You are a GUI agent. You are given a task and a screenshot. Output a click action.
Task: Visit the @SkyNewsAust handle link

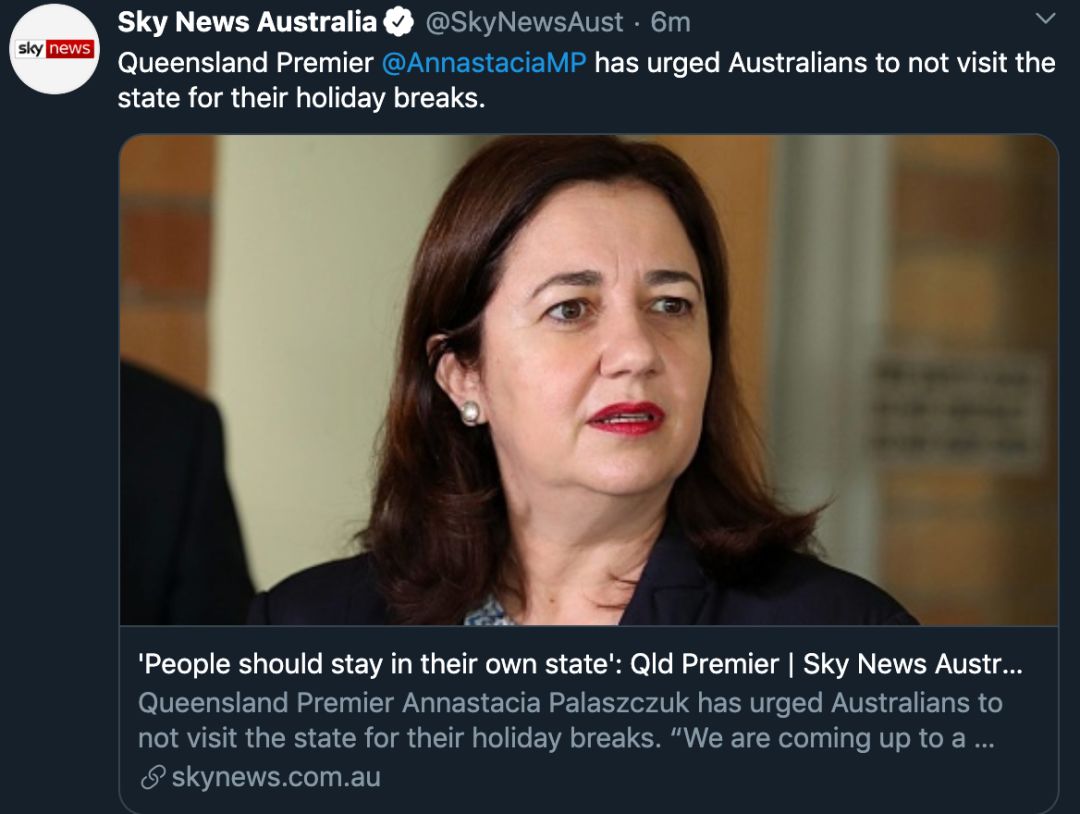[x=524, y=23]
